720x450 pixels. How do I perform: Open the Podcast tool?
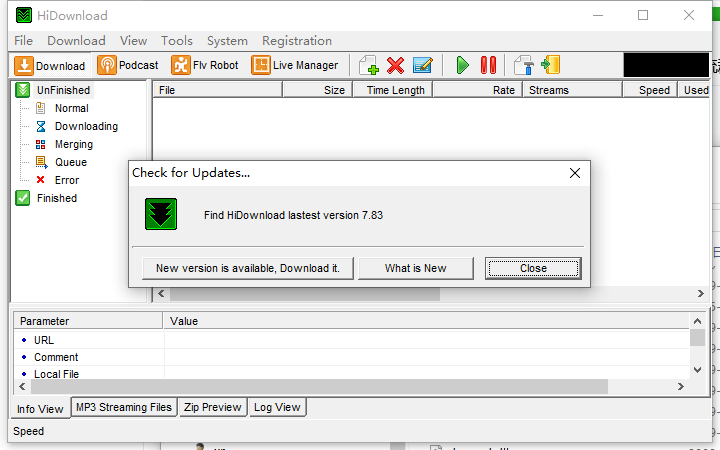[x=128, y=65]
